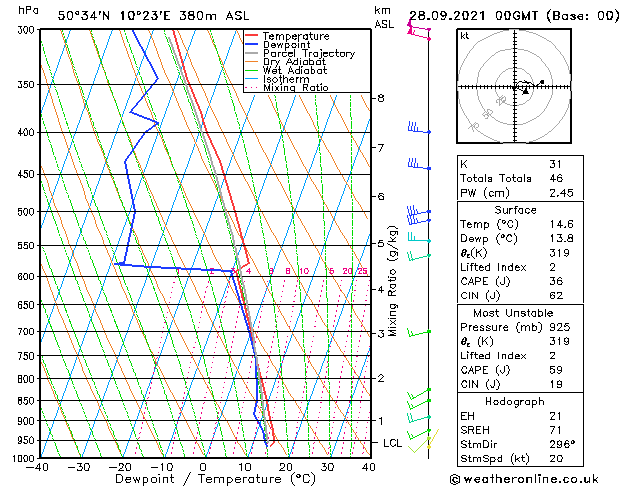
Task: Click the K index value 31
Action: tap(556, 164)
